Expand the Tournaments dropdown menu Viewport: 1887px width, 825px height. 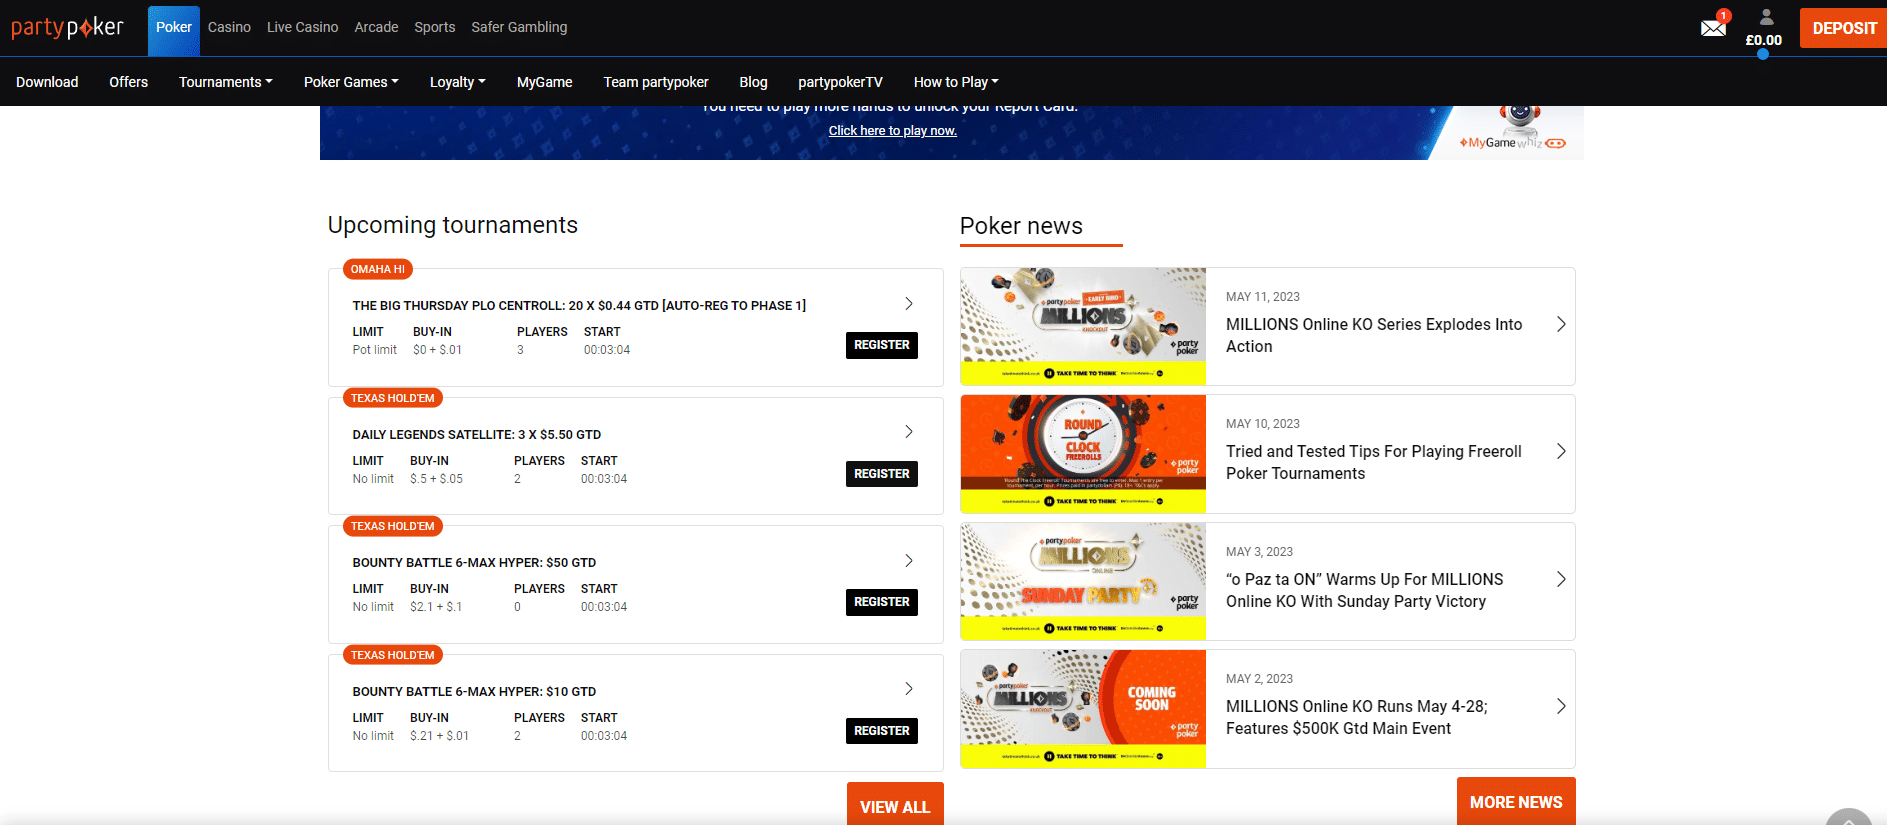226,82
